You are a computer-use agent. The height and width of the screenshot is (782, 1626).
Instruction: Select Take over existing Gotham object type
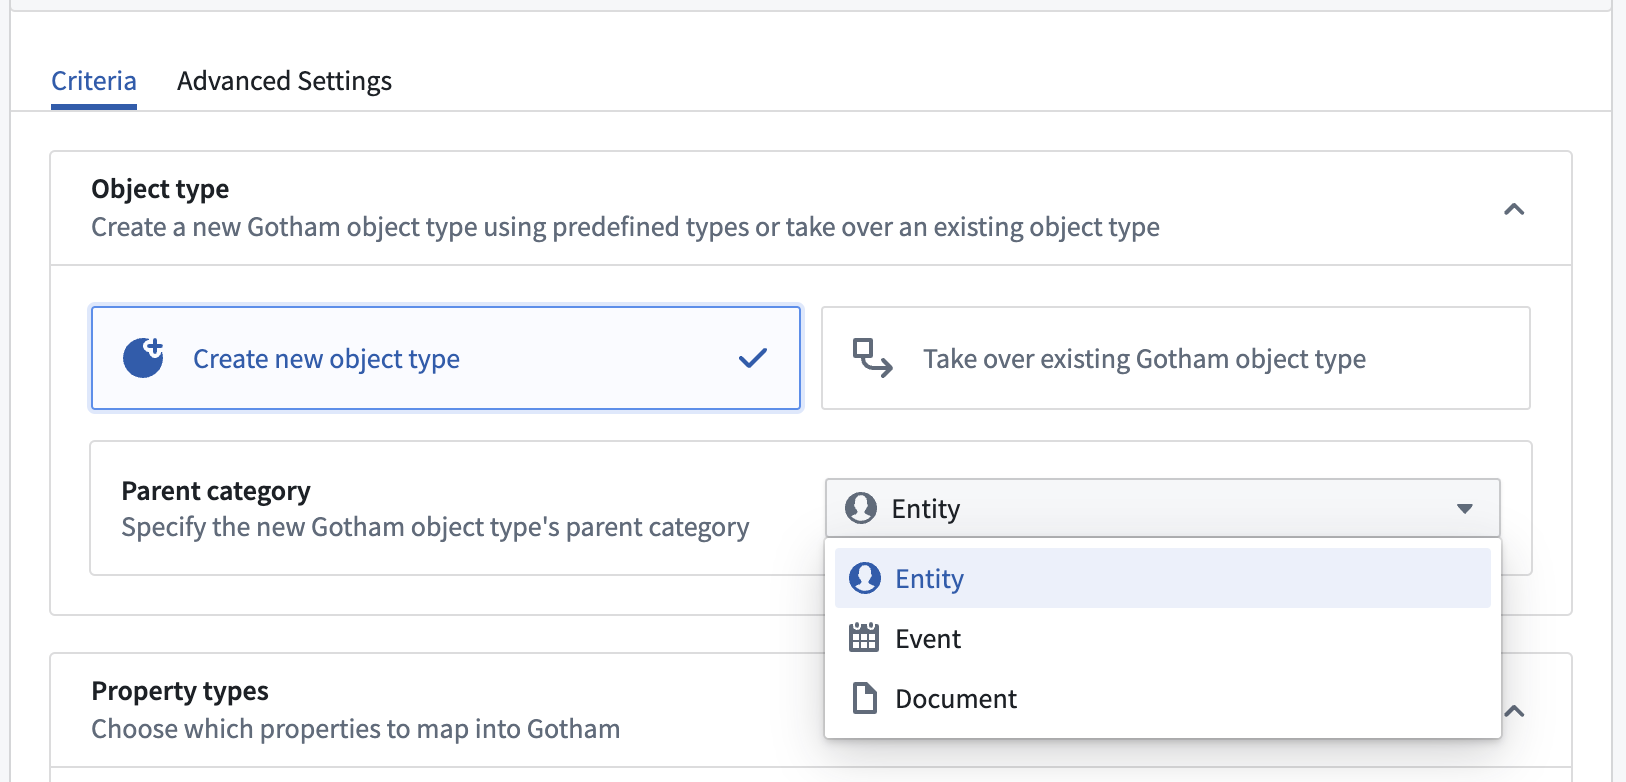tap(1176, 358)
